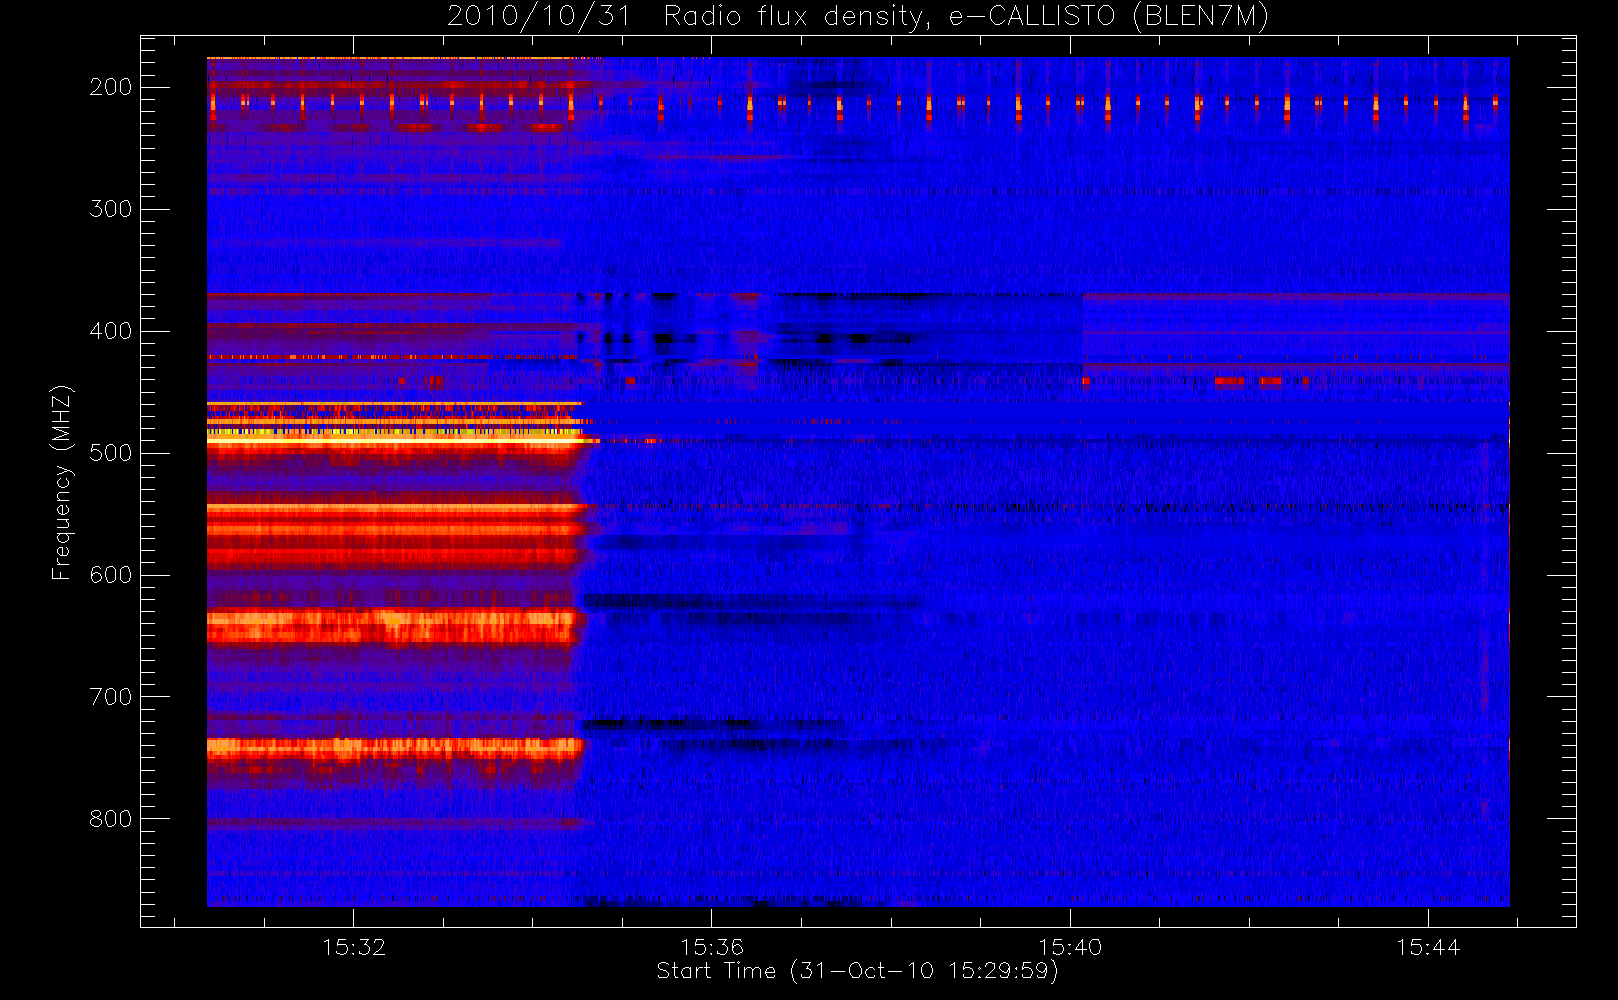Viewport: 1618px width, 1000px height.
Task: Click the 500 frequency tick label
Action: pos(111,453)
